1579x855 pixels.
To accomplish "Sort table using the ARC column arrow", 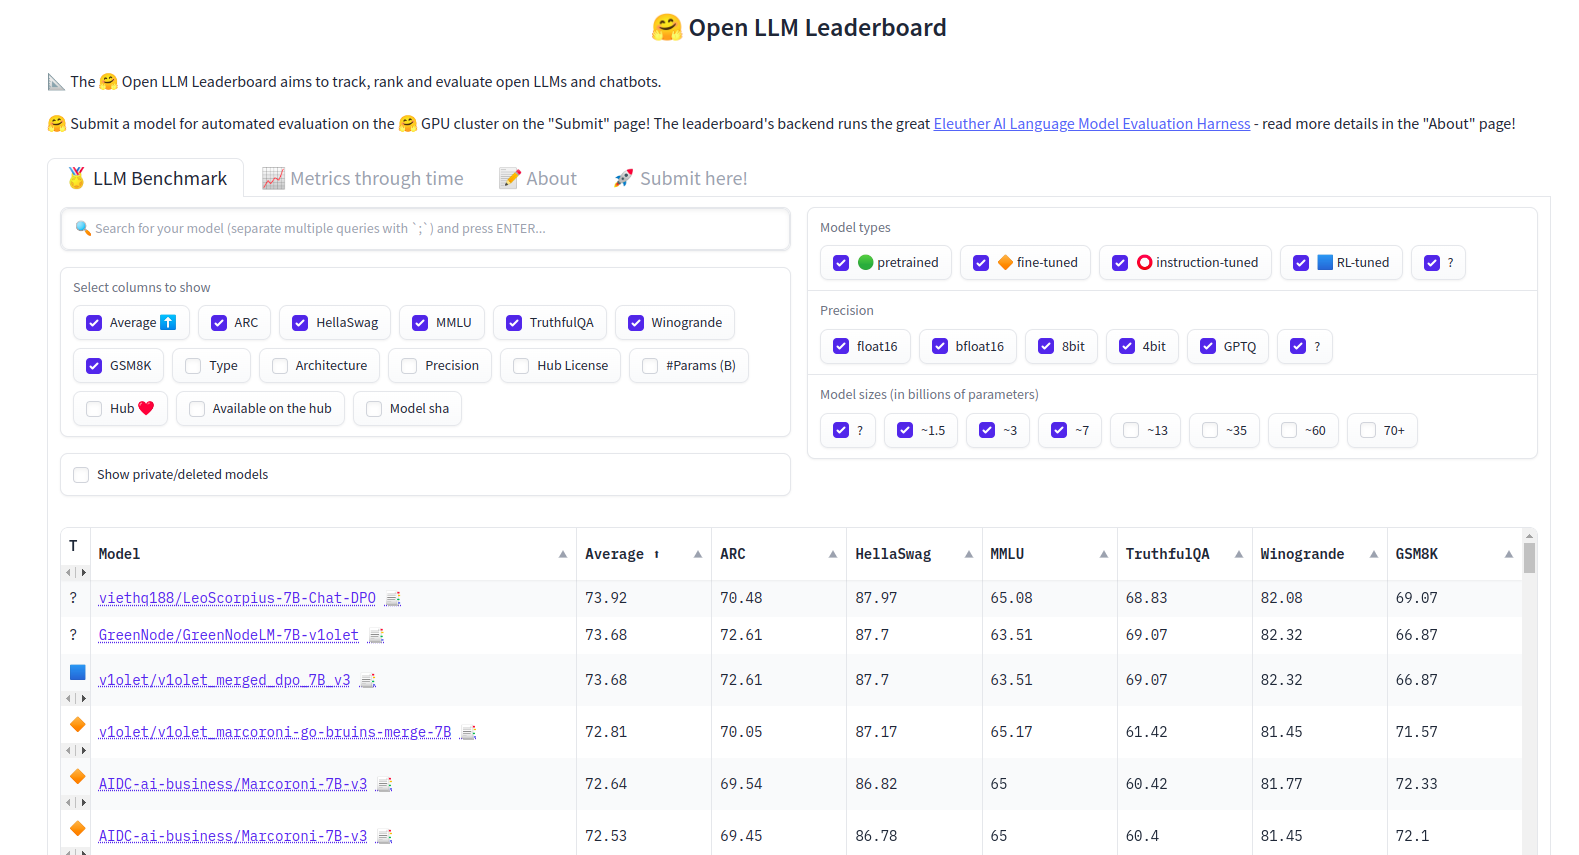I will point(832,554).
